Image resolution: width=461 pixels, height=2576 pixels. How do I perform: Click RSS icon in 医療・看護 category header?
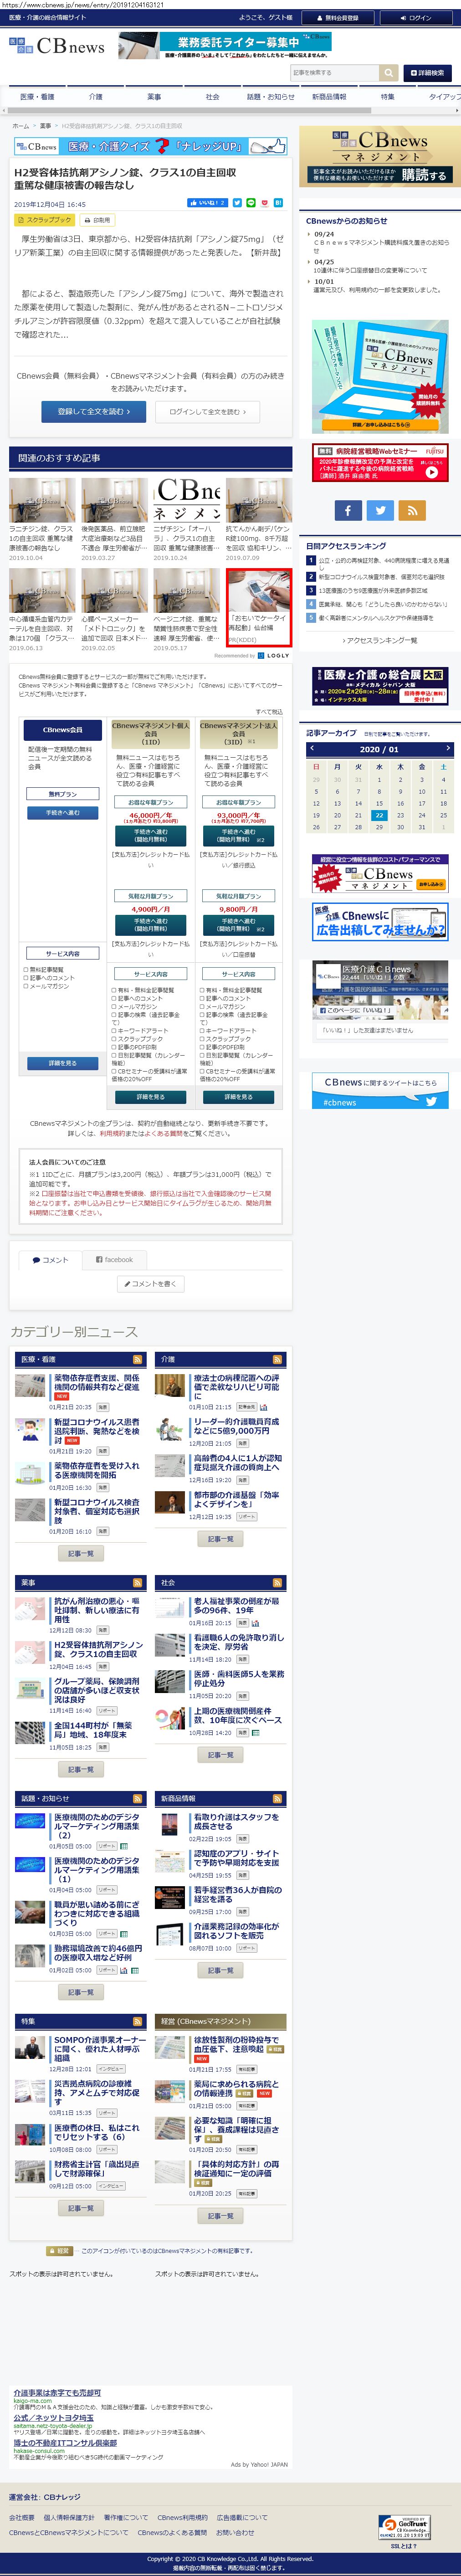click(x=138, y=1360)
